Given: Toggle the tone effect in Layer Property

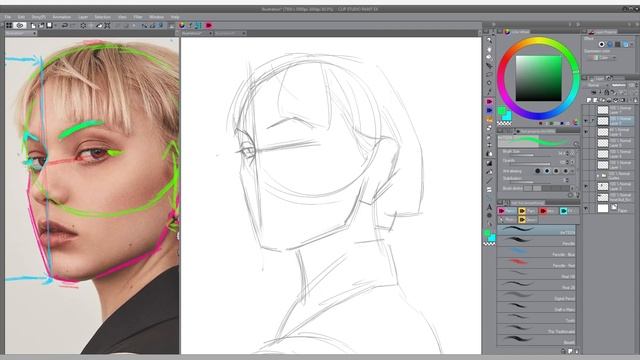Looking at the screenshot, I should 610,44.
